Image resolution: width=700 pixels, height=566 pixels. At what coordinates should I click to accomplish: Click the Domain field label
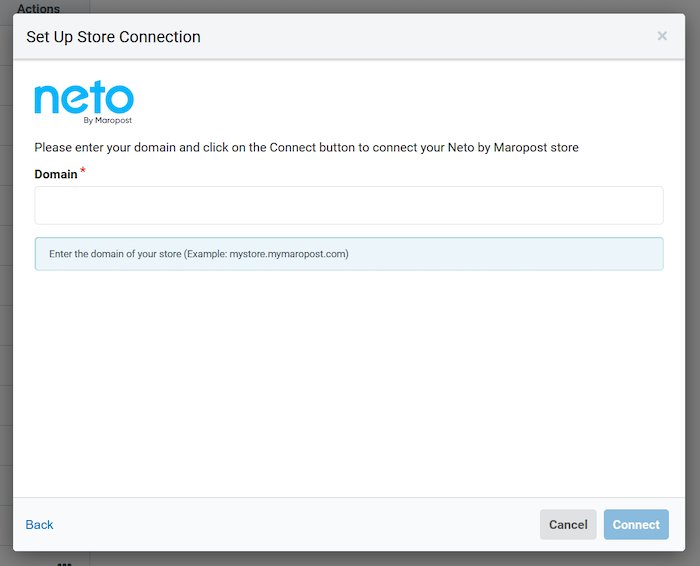click(56, 174)
